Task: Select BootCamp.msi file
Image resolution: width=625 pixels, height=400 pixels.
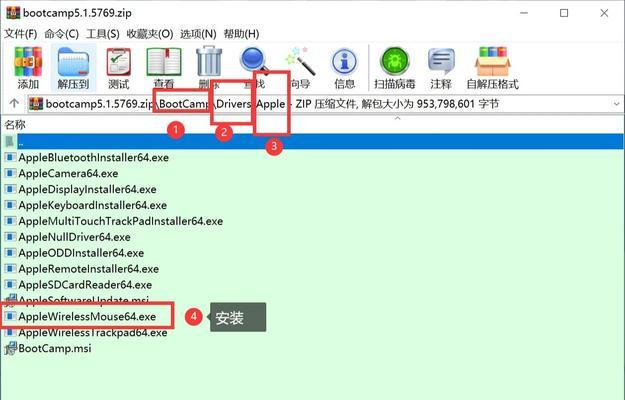Action: point(55,349)
